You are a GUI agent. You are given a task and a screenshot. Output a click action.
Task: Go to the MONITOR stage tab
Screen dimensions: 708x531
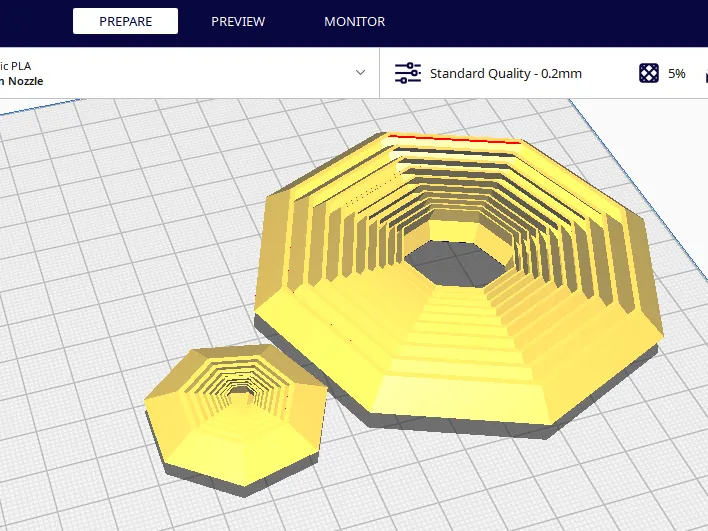pyautogui.click(x=354, y=21)
